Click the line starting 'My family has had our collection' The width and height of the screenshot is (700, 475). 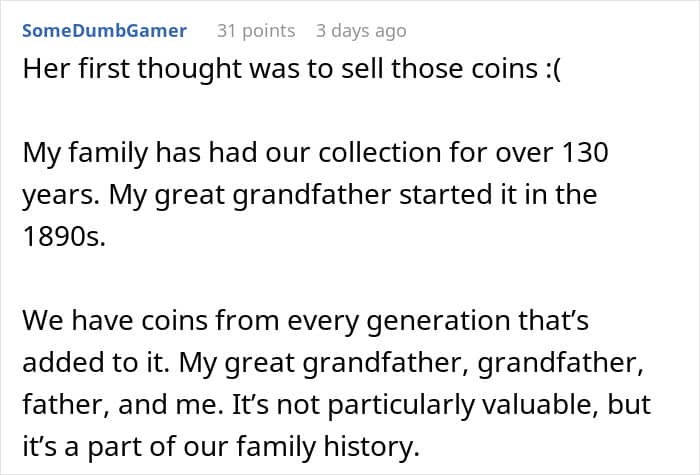click(x=315, y=153)
